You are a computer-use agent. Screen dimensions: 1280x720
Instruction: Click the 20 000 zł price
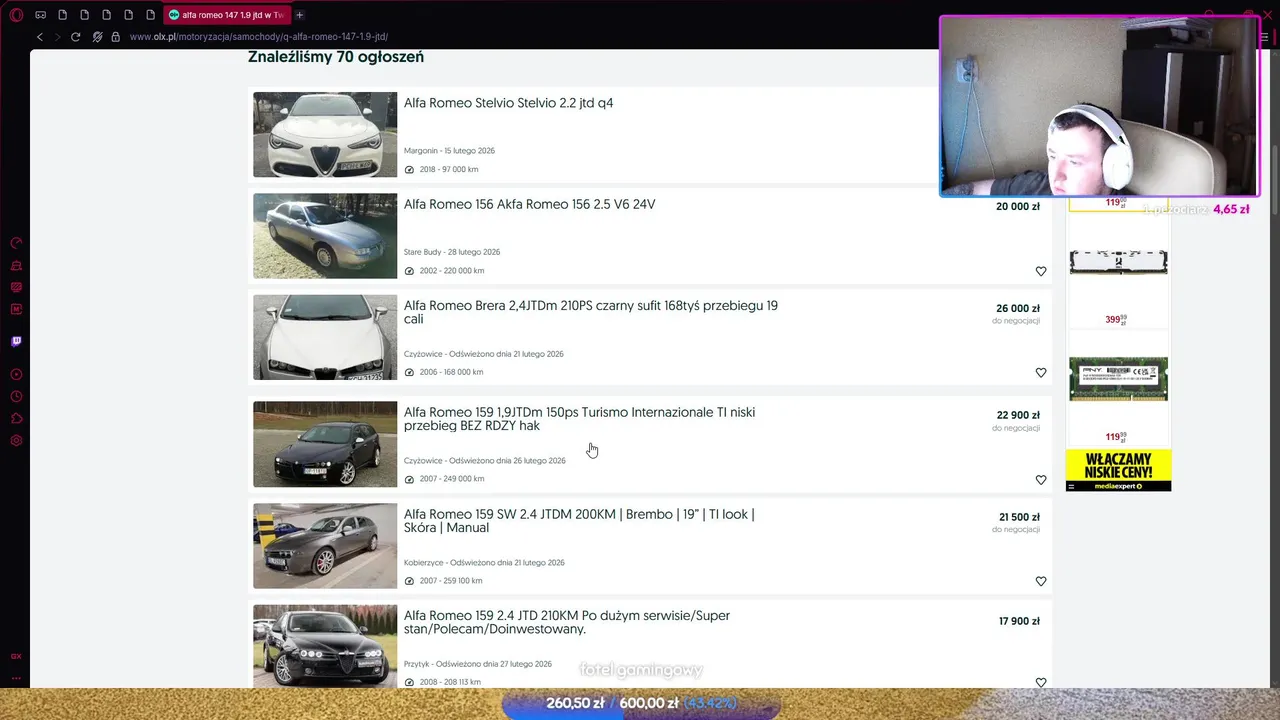[1018, 207]
